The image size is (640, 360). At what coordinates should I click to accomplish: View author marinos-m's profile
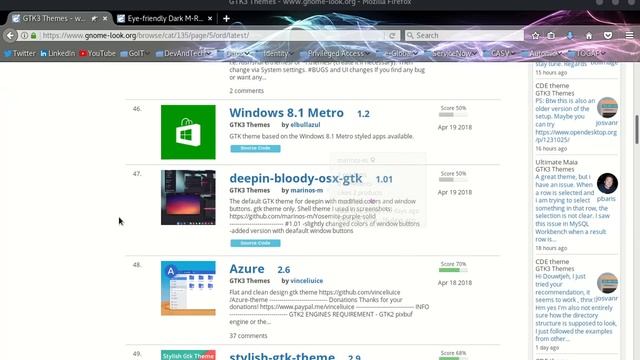(307, 190)
